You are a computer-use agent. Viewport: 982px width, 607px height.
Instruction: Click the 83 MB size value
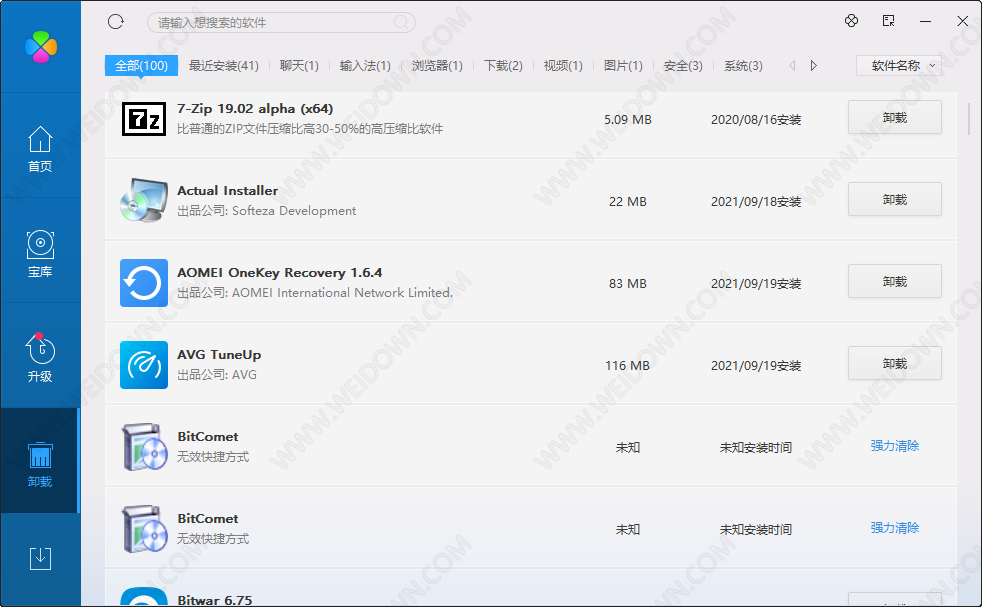tap(628, 283)
